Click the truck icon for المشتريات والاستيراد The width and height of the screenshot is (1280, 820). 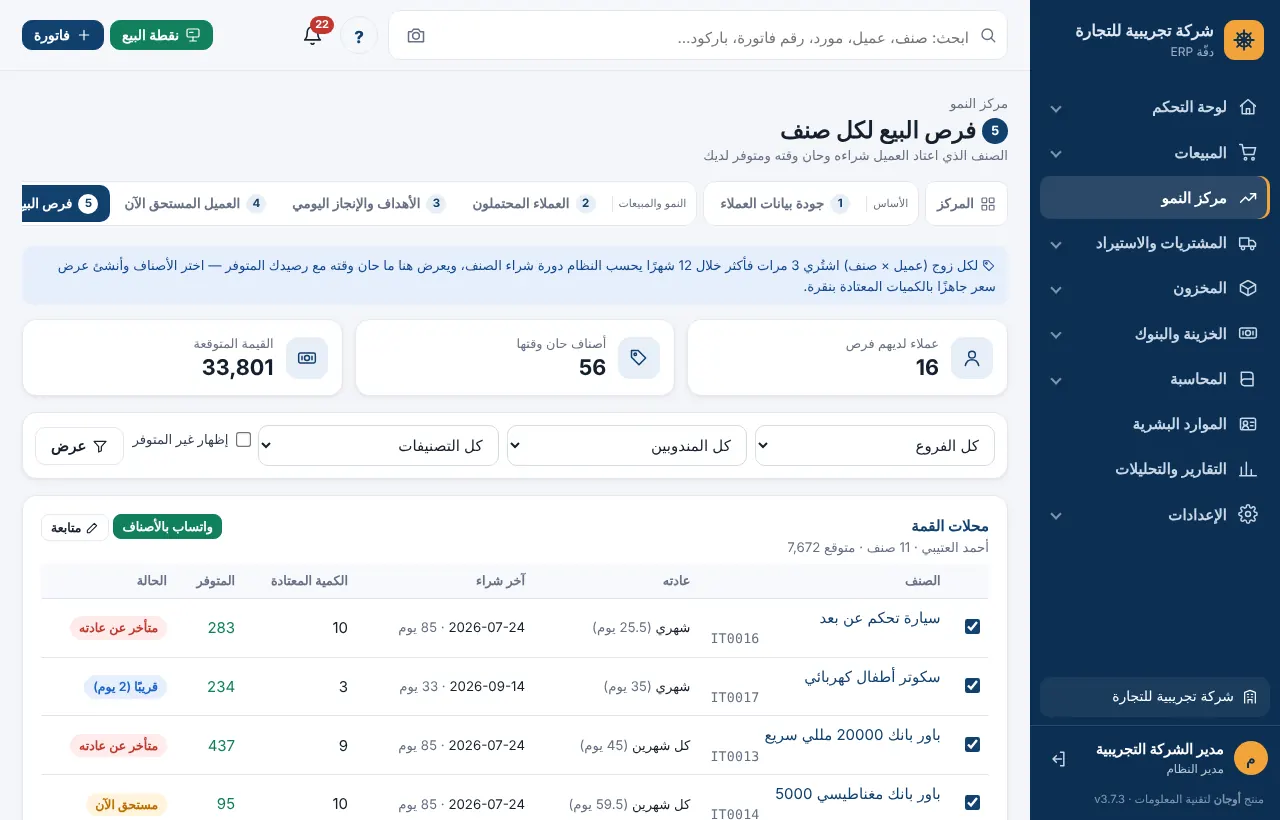[1247, 243]
